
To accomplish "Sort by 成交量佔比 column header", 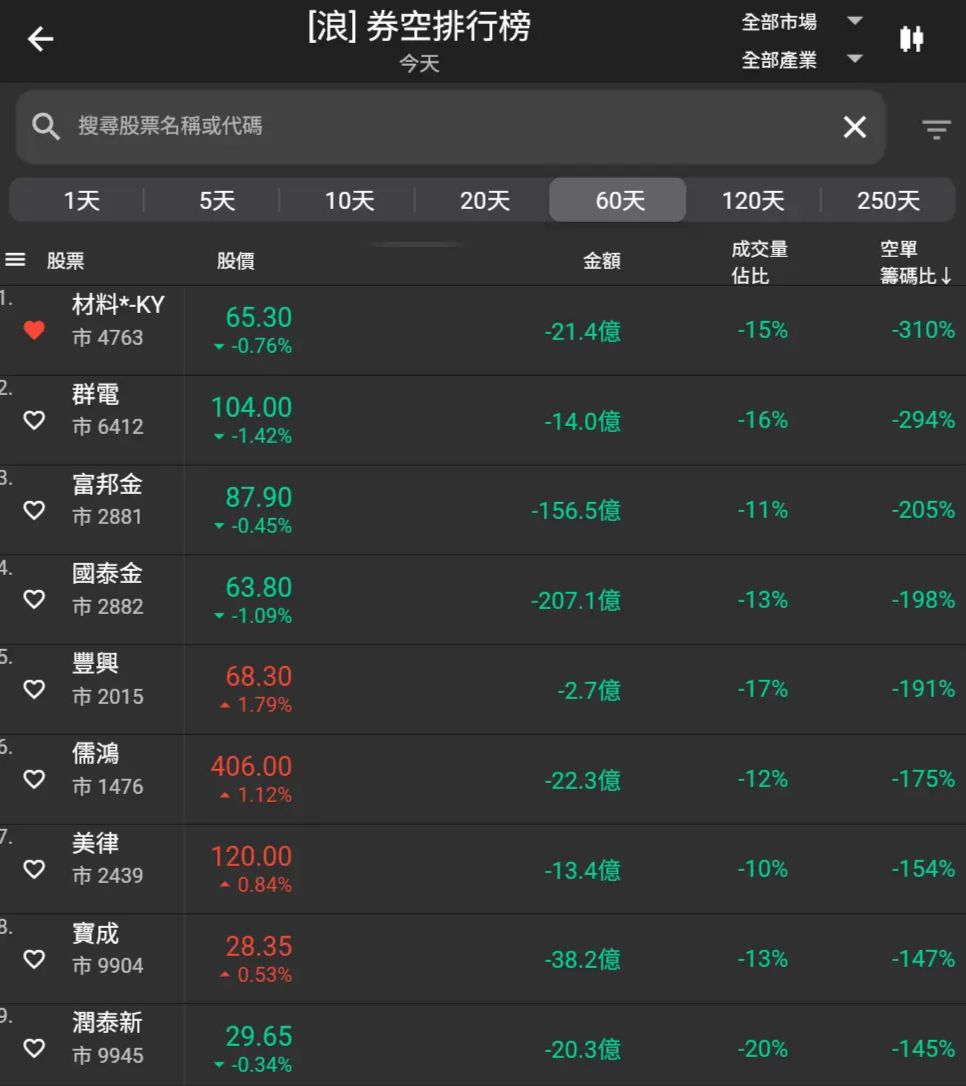I will [758, 262].
